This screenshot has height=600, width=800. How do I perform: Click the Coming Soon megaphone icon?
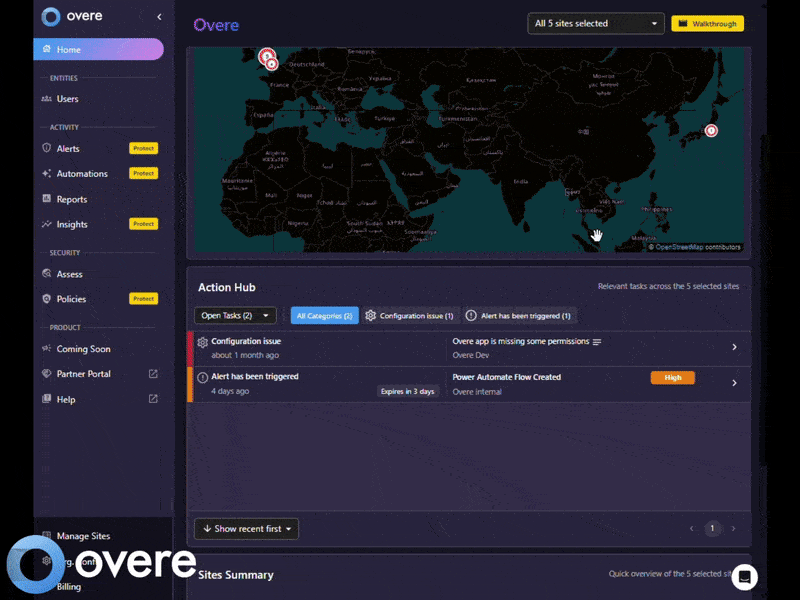click(x=46, y=348)
